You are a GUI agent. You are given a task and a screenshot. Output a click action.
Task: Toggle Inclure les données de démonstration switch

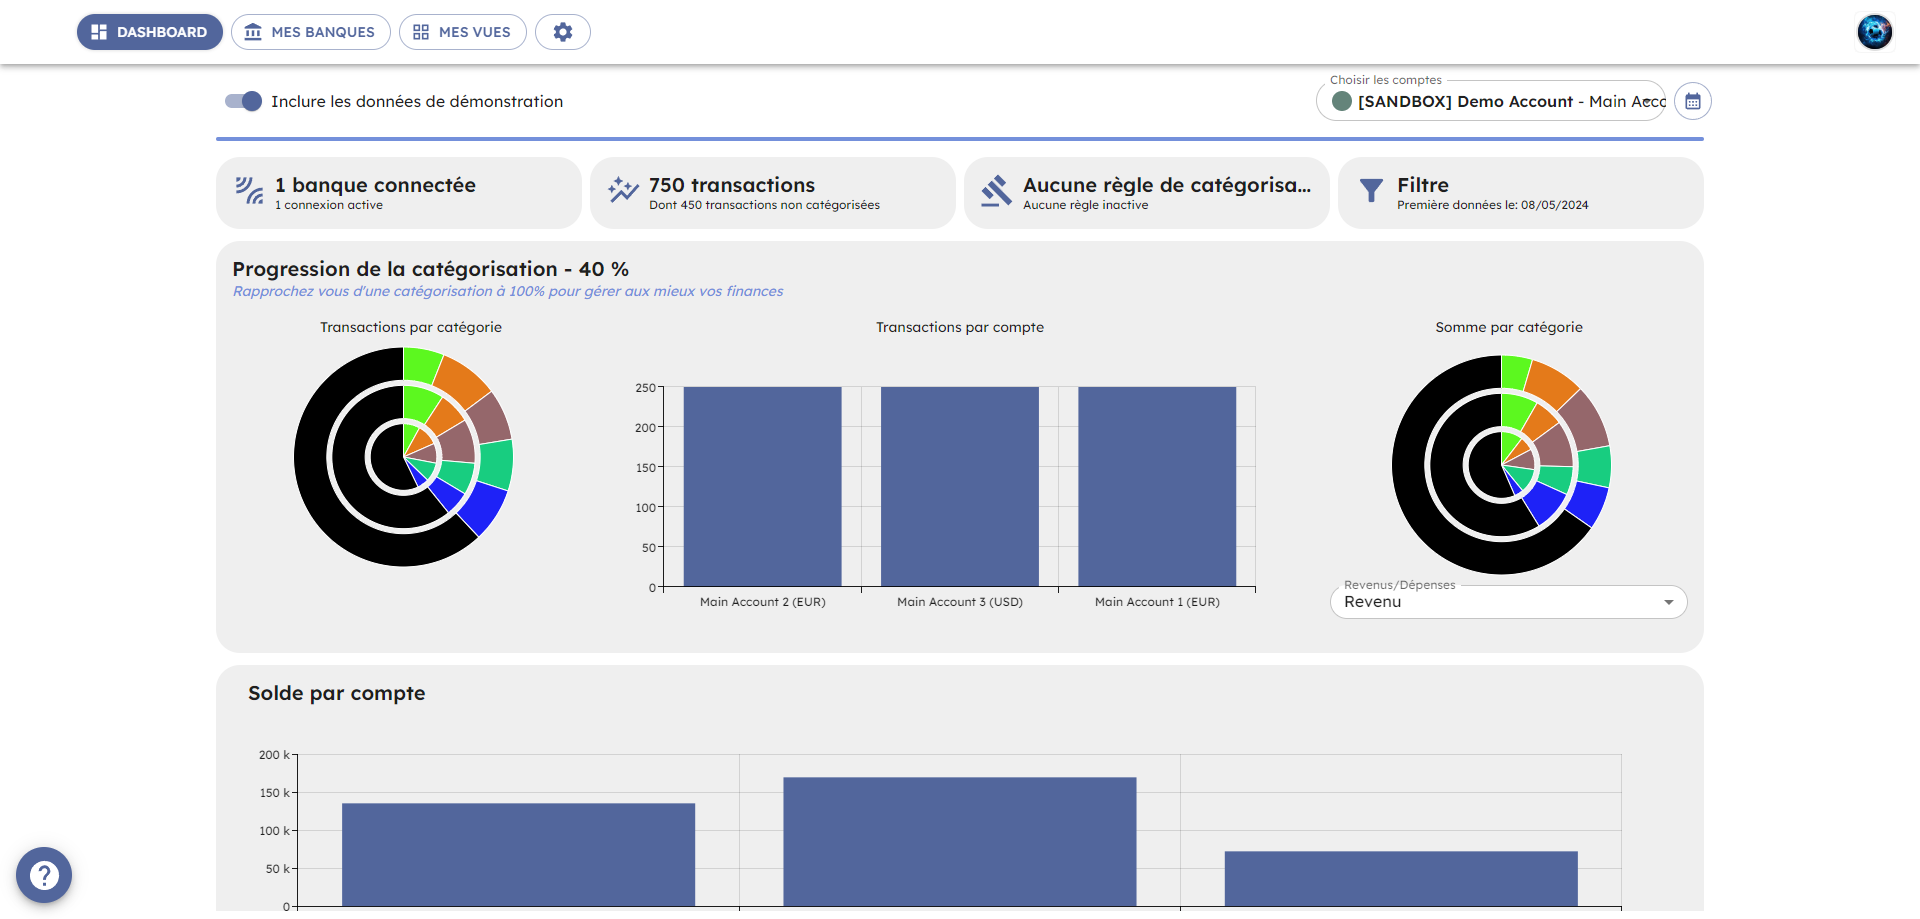point(243,101)
